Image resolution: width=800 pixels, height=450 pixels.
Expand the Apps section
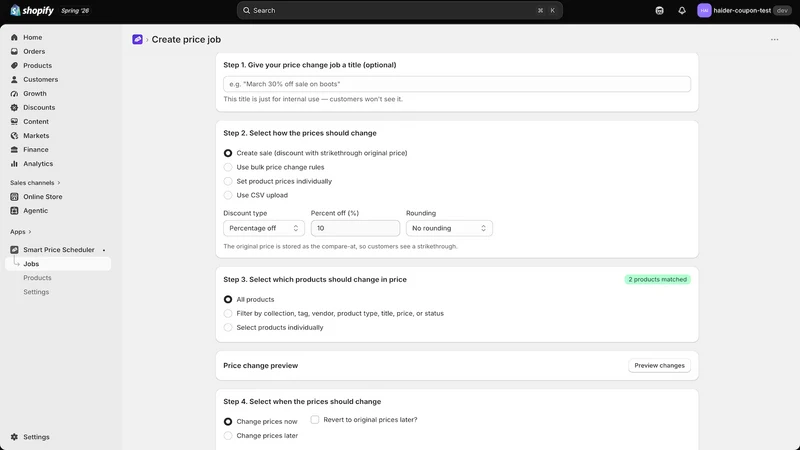(20, 232)
